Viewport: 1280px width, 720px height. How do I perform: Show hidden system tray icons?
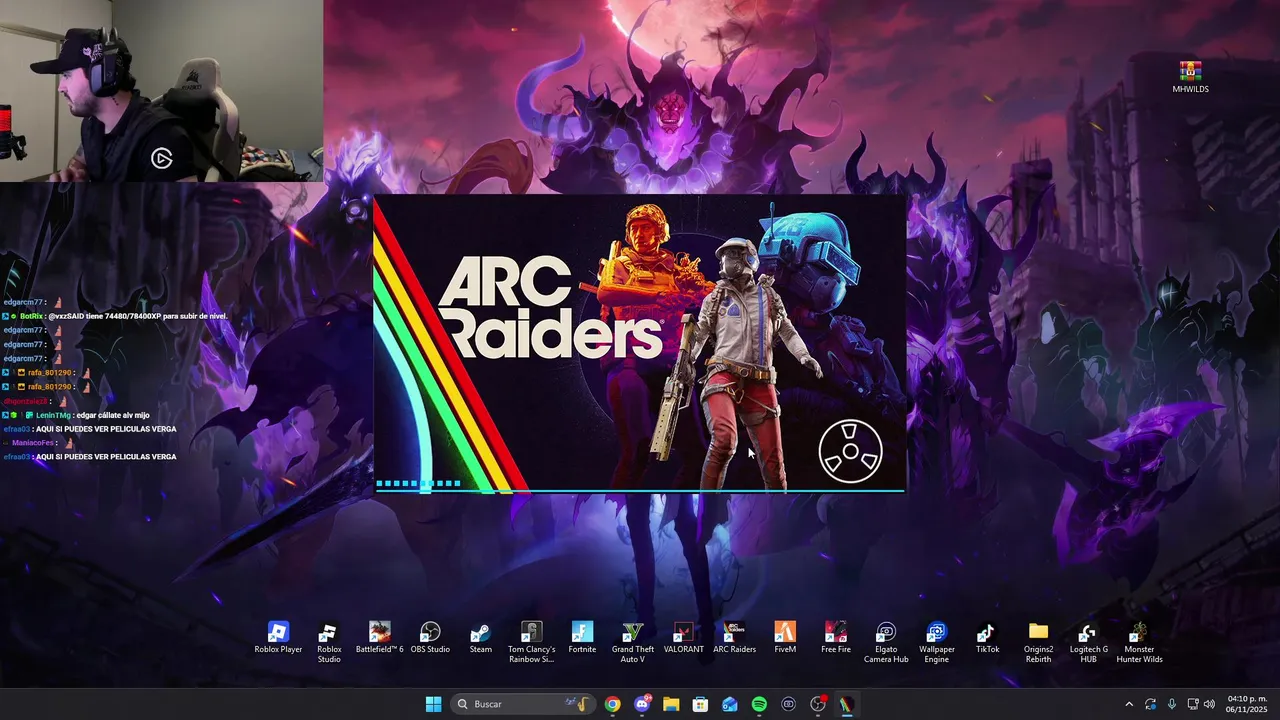(1129, 704)
